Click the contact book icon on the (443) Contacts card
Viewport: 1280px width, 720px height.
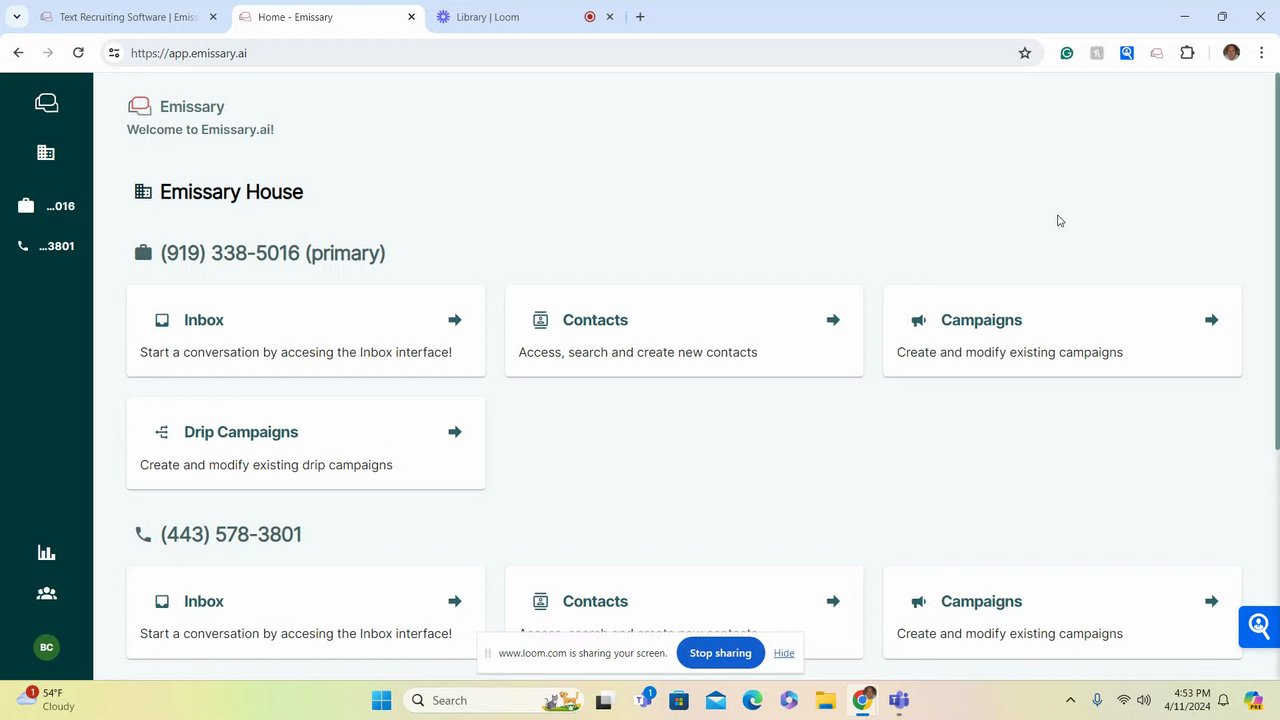[541, 601]
